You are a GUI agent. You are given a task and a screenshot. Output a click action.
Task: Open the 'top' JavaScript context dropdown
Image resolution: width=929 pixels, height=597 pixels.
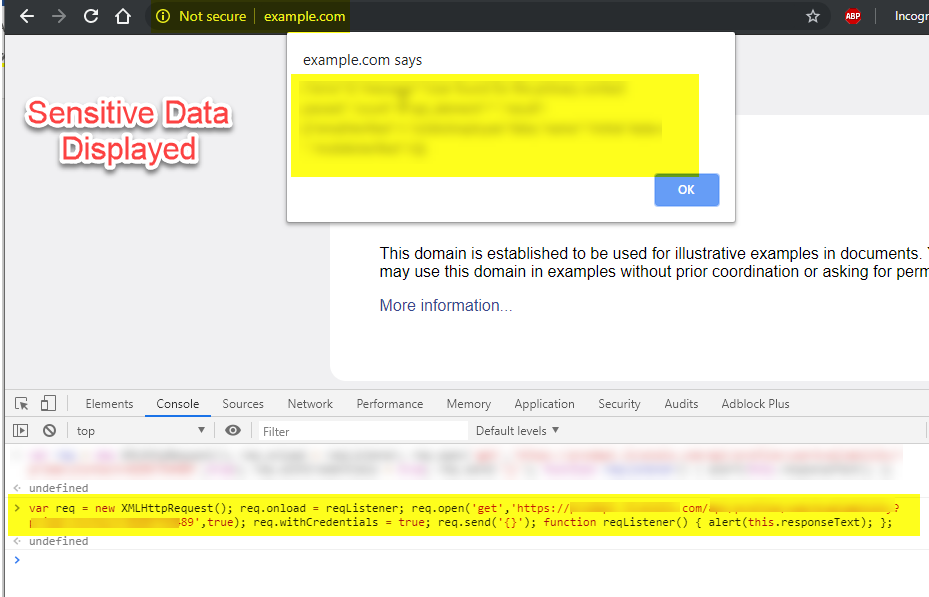coord(140,431)
